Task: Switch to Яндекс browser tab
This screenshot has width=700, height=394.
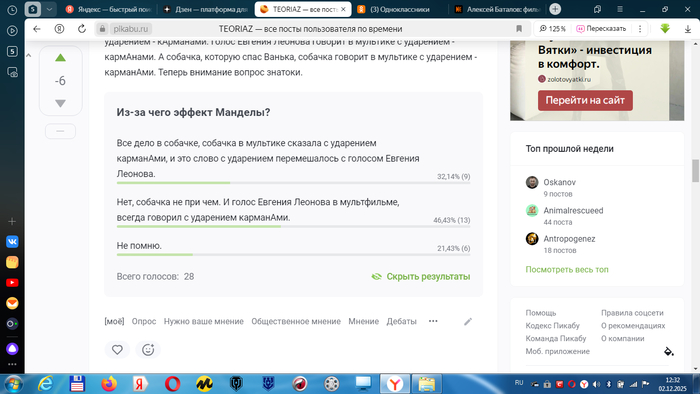Action: 109,9
